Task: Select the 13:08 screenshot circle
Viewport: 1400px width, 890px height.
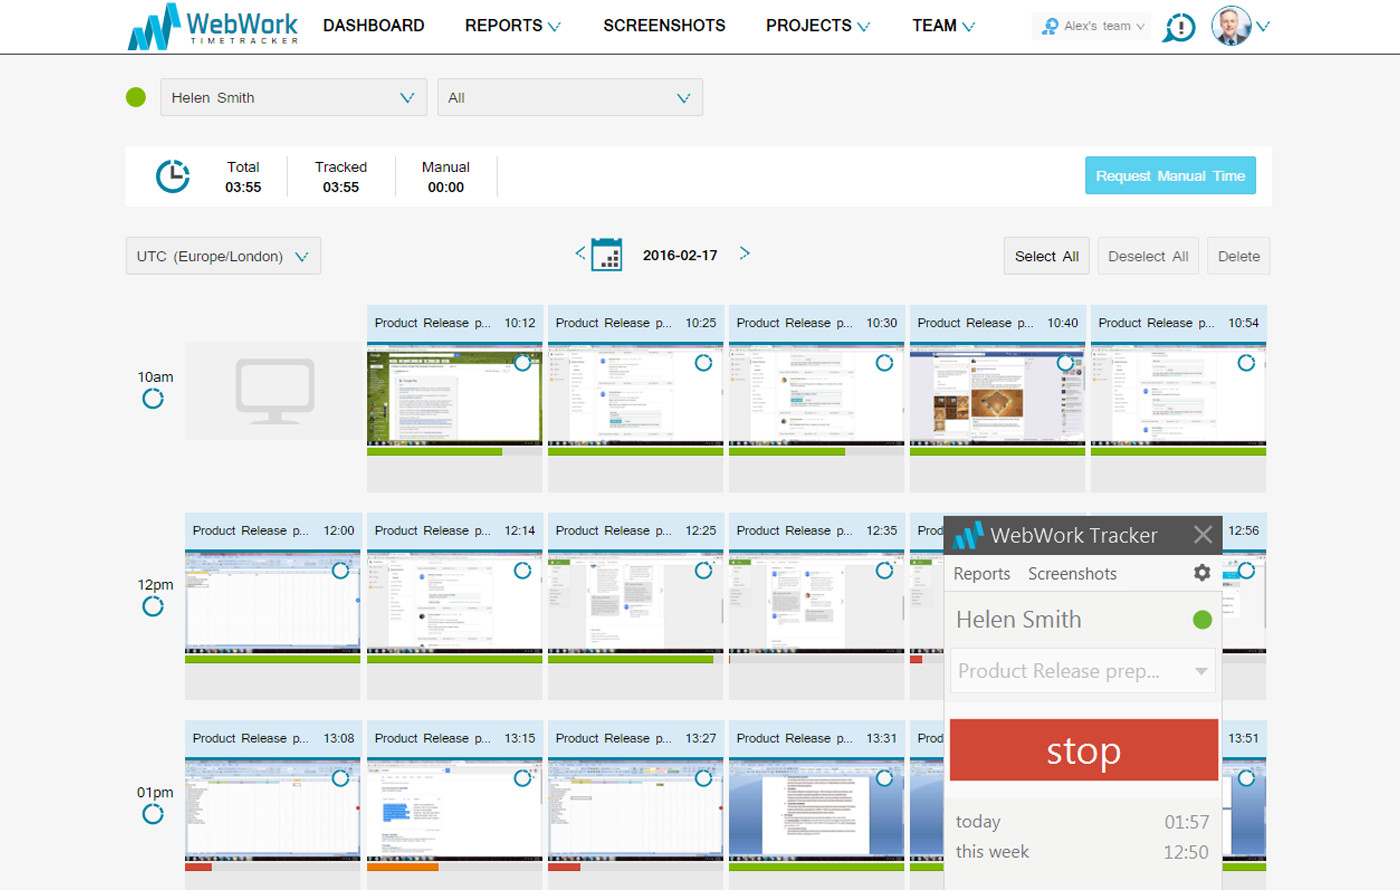Action: (340, 778)
